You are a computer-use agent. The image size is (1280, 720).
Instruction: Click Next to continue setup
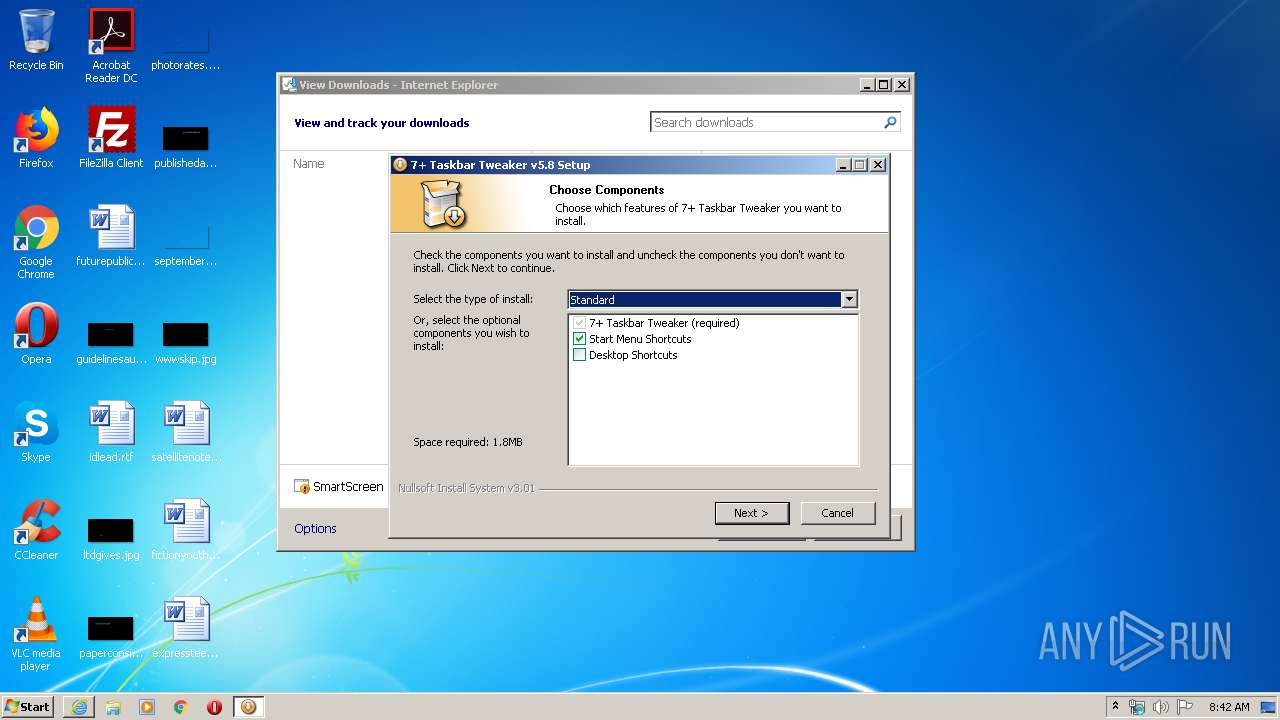coord(752,513)
